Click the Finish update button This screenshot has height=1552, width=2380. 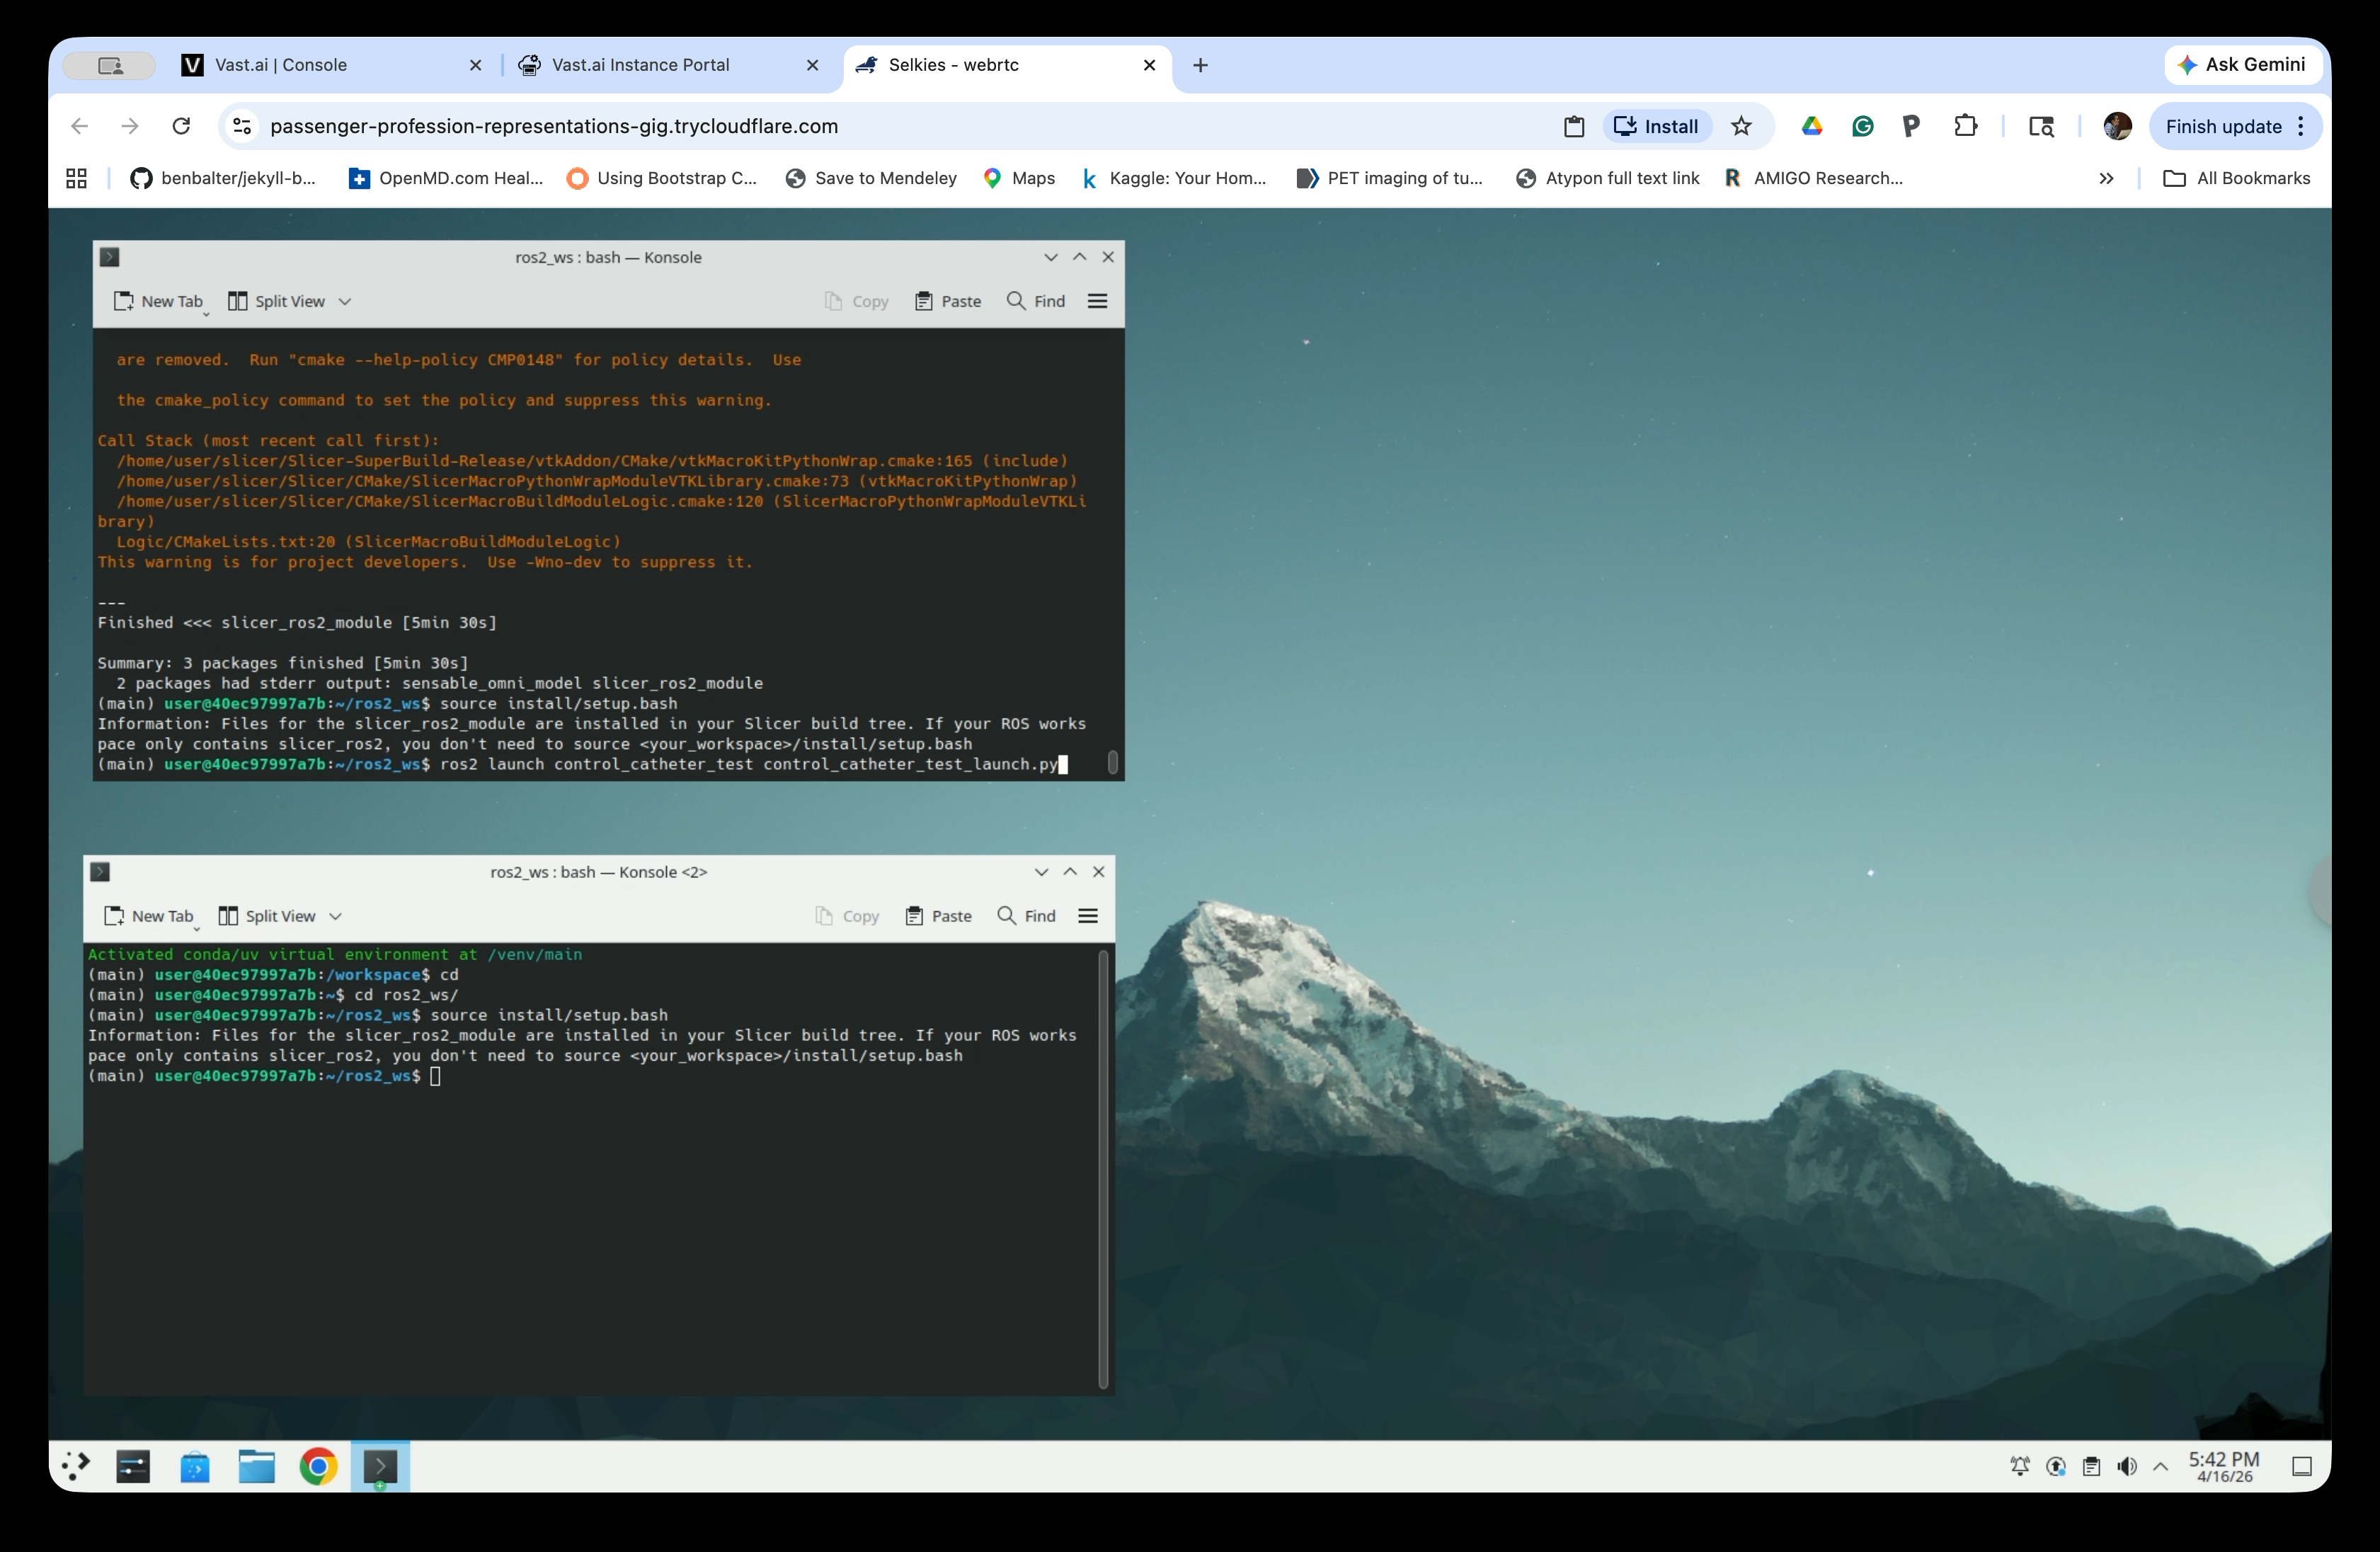click(x=2225, y=126)
